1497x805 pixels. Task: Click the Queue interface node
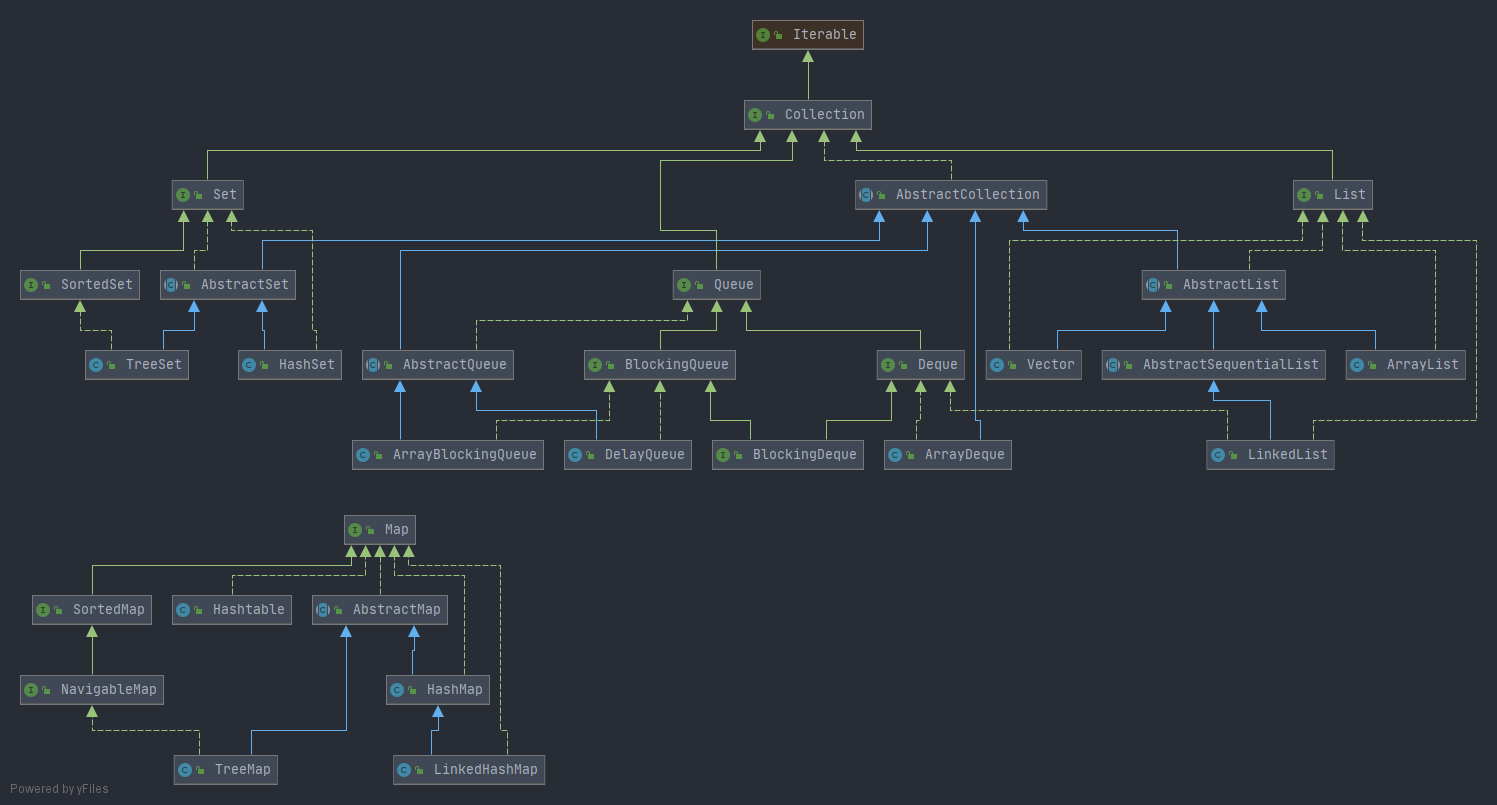coord(716,285)
